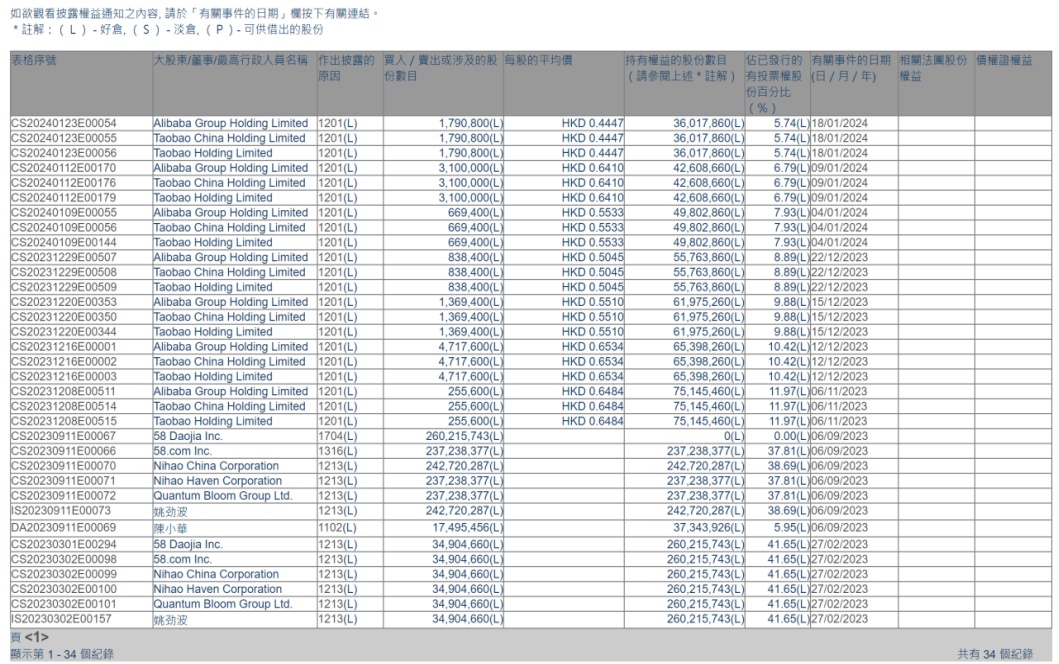Select form number IS20230911E00073
This screenshot has height=664, width=1059.
pos(61,511)
